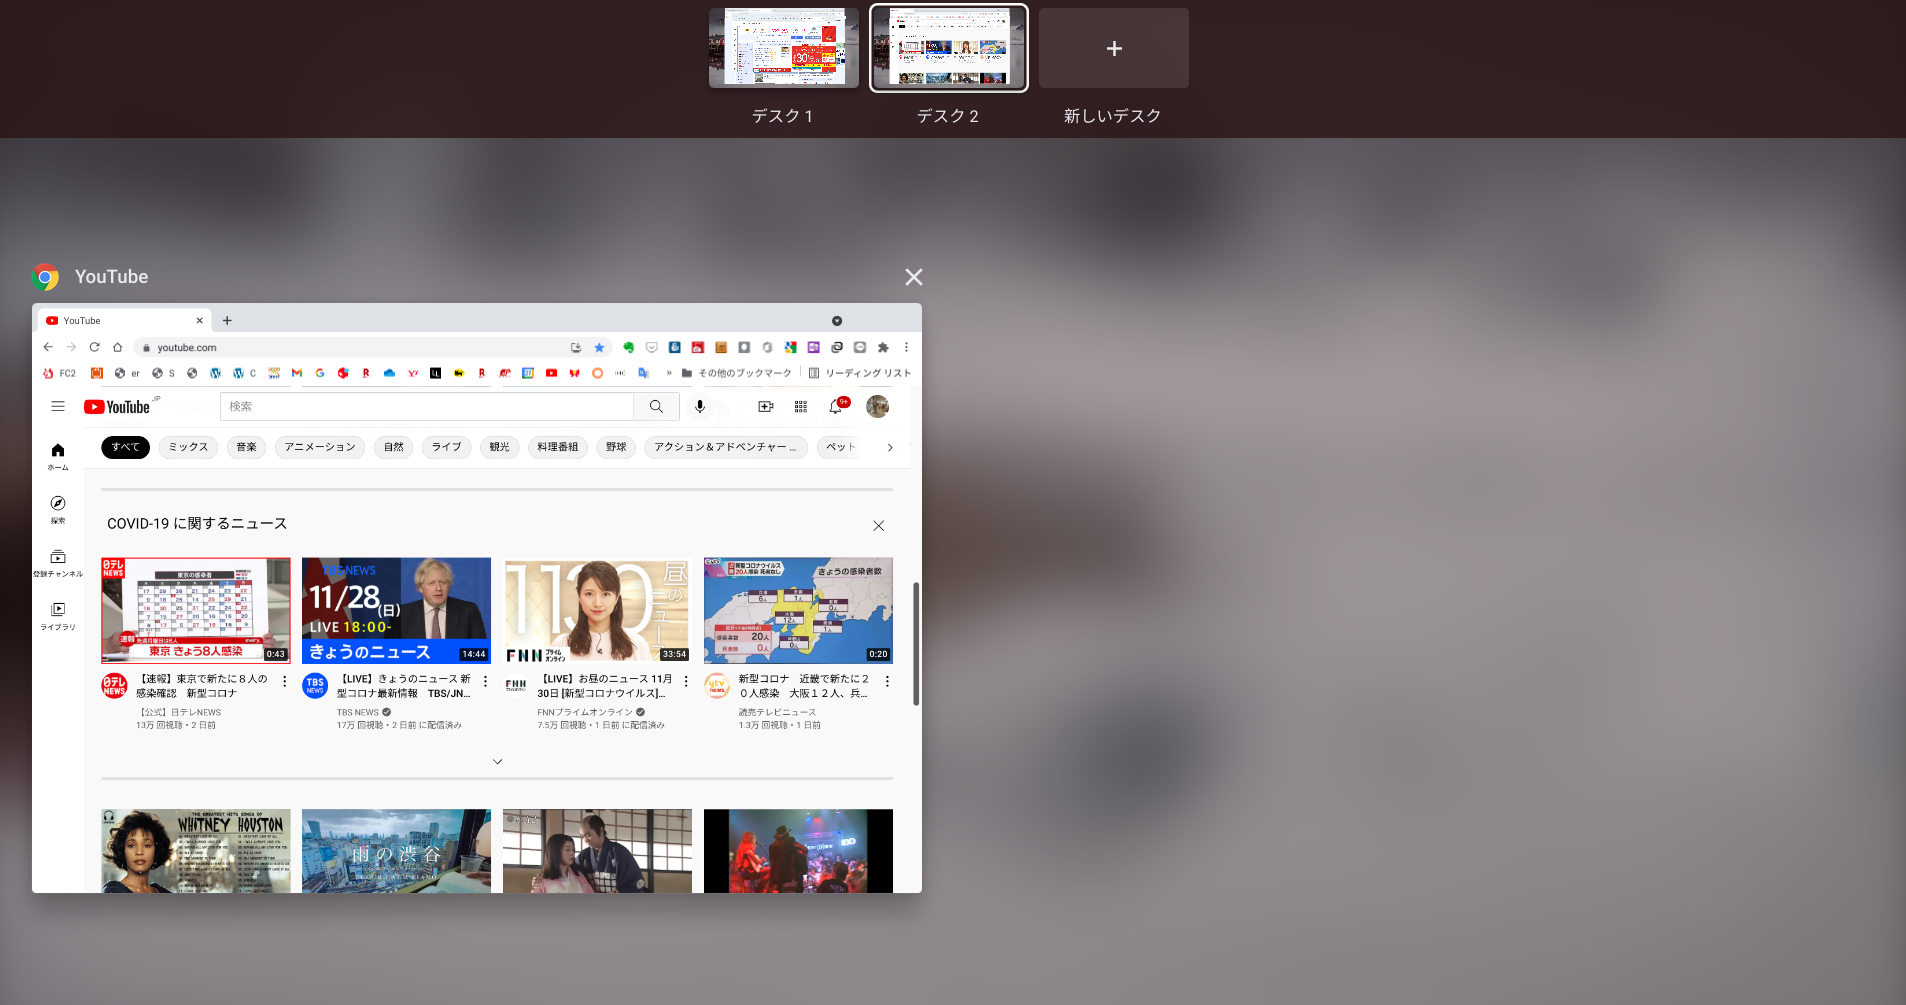Select the 音楽 filter chip
Viewport: 1906px width, 1005px height.
pos(246,447)
